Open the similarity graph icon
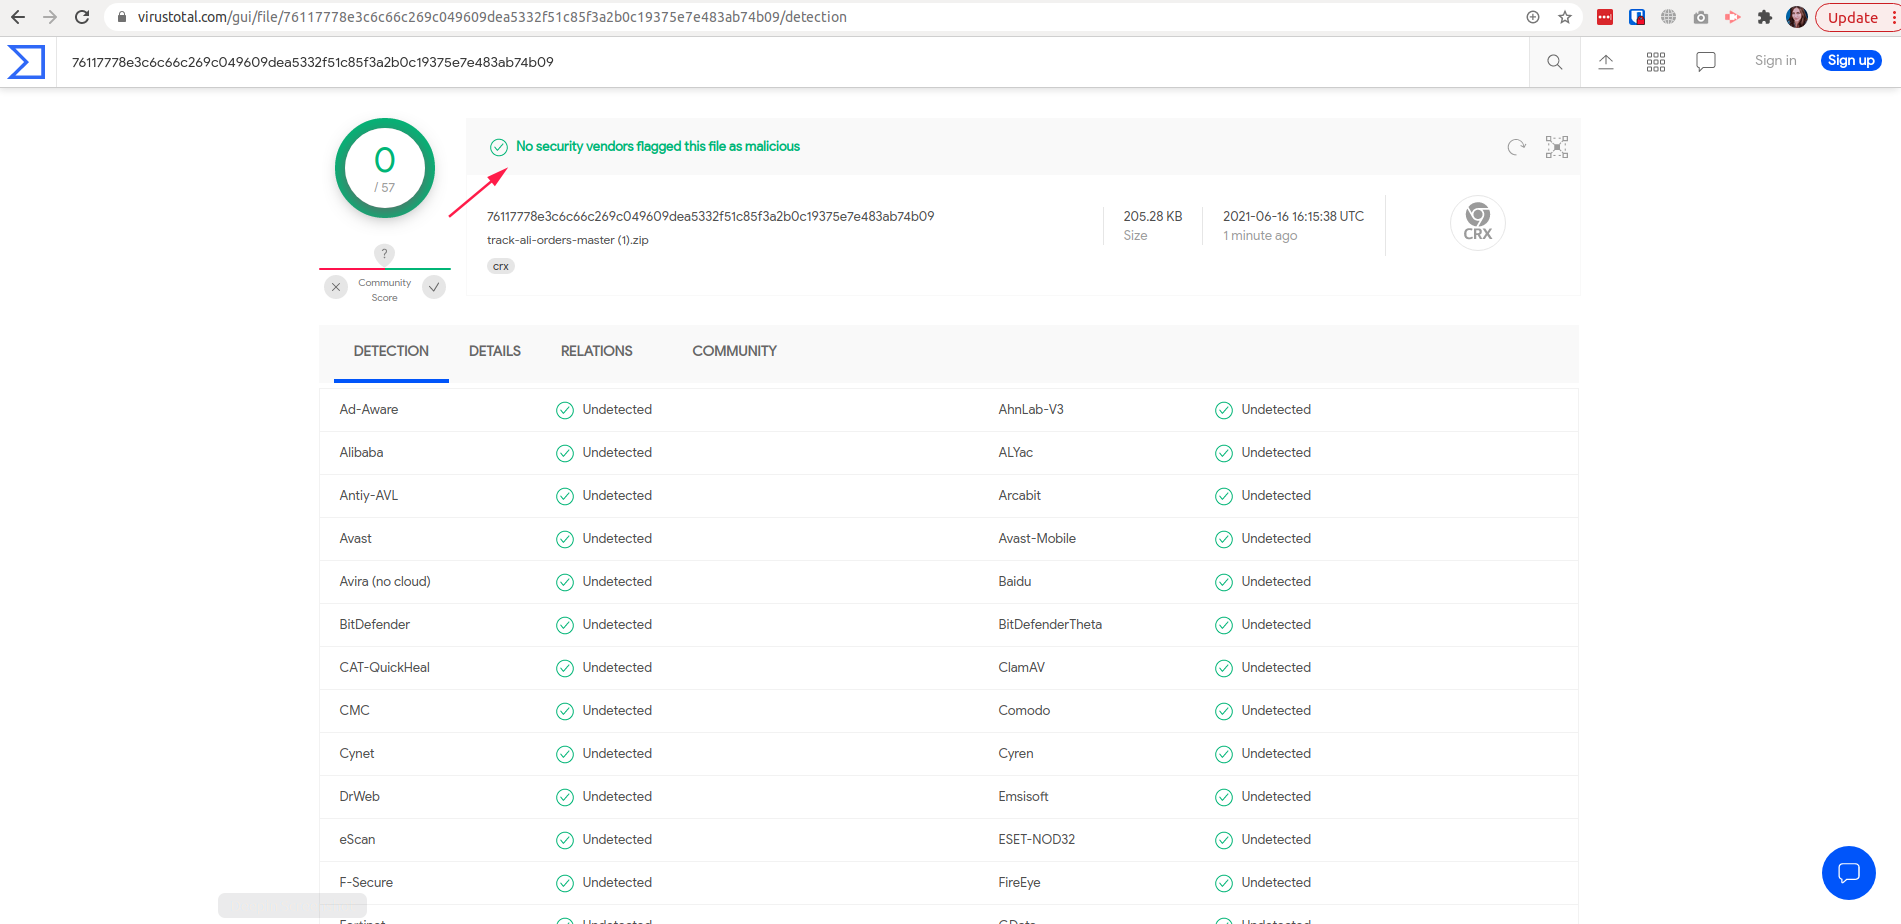The image size is (1901, 924). click(1557, 147)
